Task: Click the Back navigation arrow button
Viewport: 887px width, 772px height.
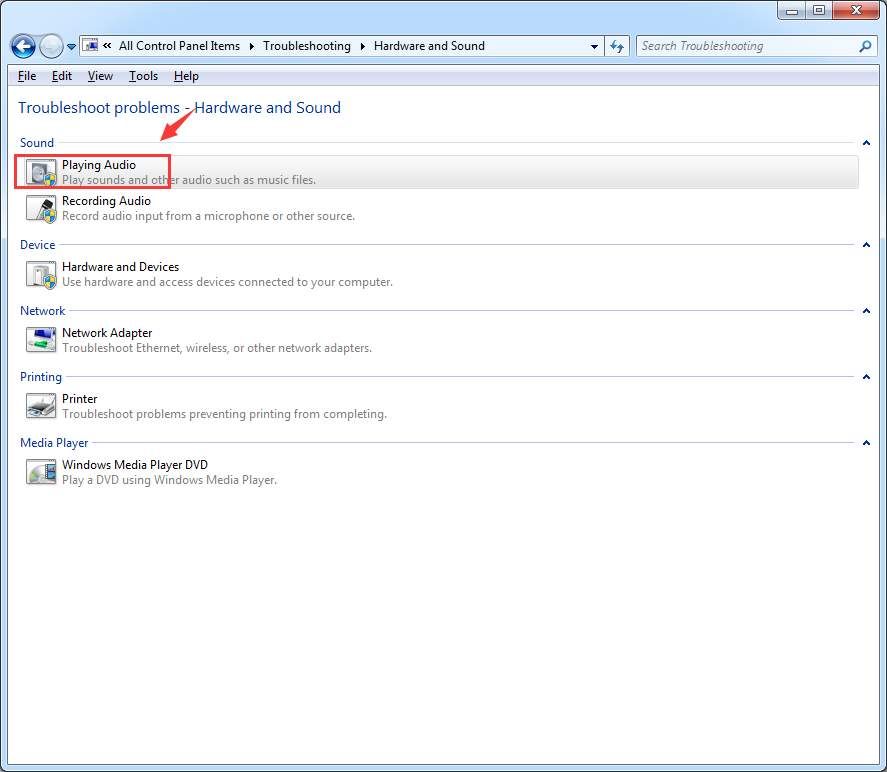Action: (23, 46)
